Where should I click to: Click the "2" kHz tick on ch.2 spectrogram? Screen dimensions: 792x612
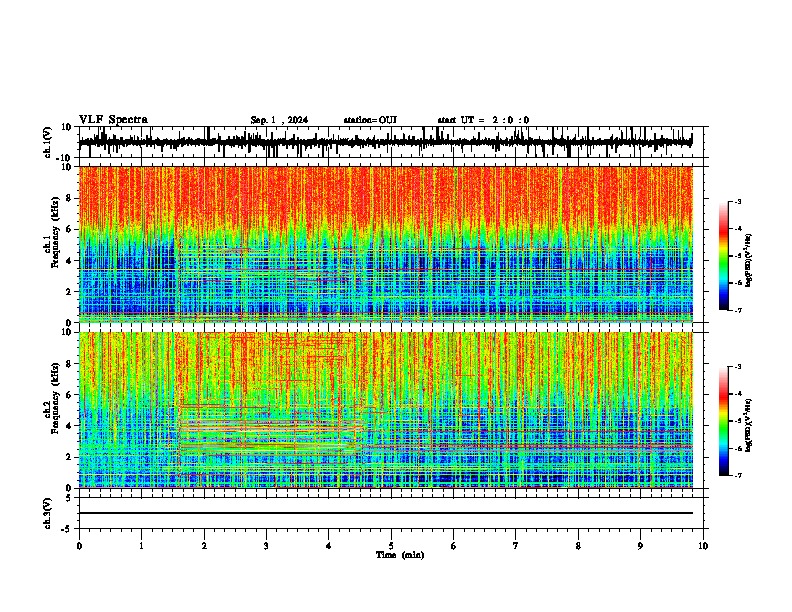pyautogui.click(x=70, y=457)
